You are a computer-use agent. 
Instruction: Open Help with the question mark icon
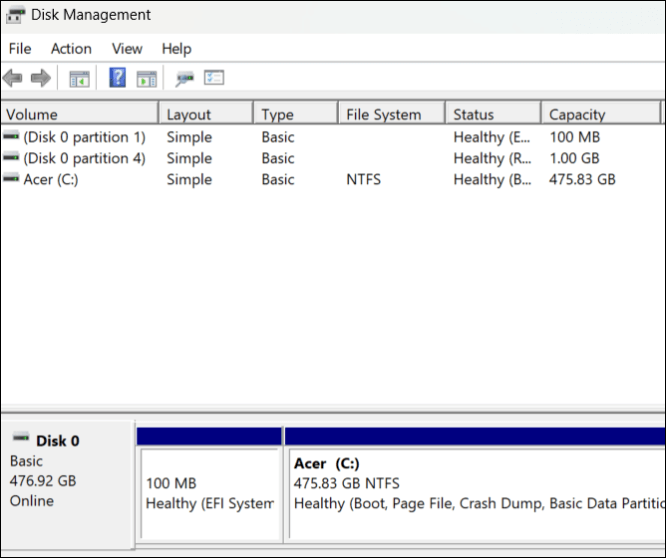(x=117, y=78)
